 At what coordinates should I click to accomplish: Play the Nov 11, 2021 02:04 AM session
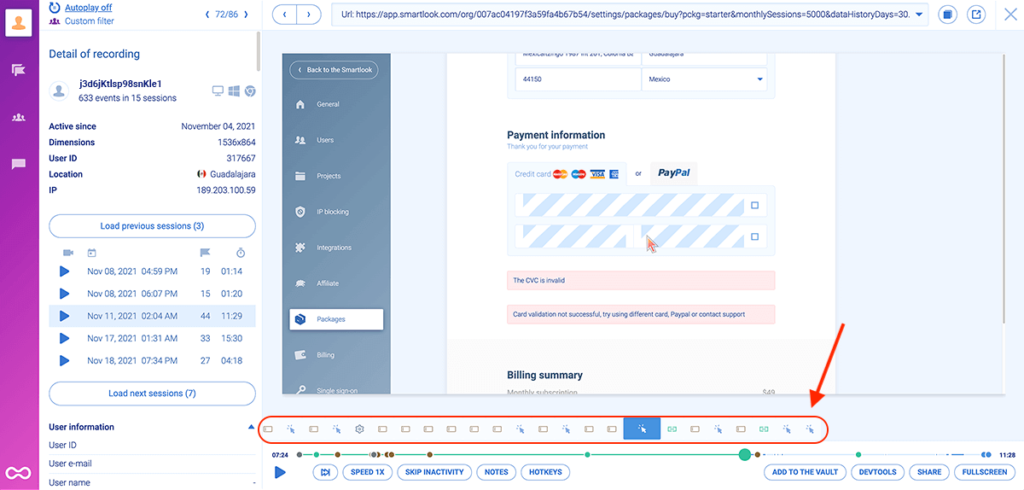(x=64, y=316)
